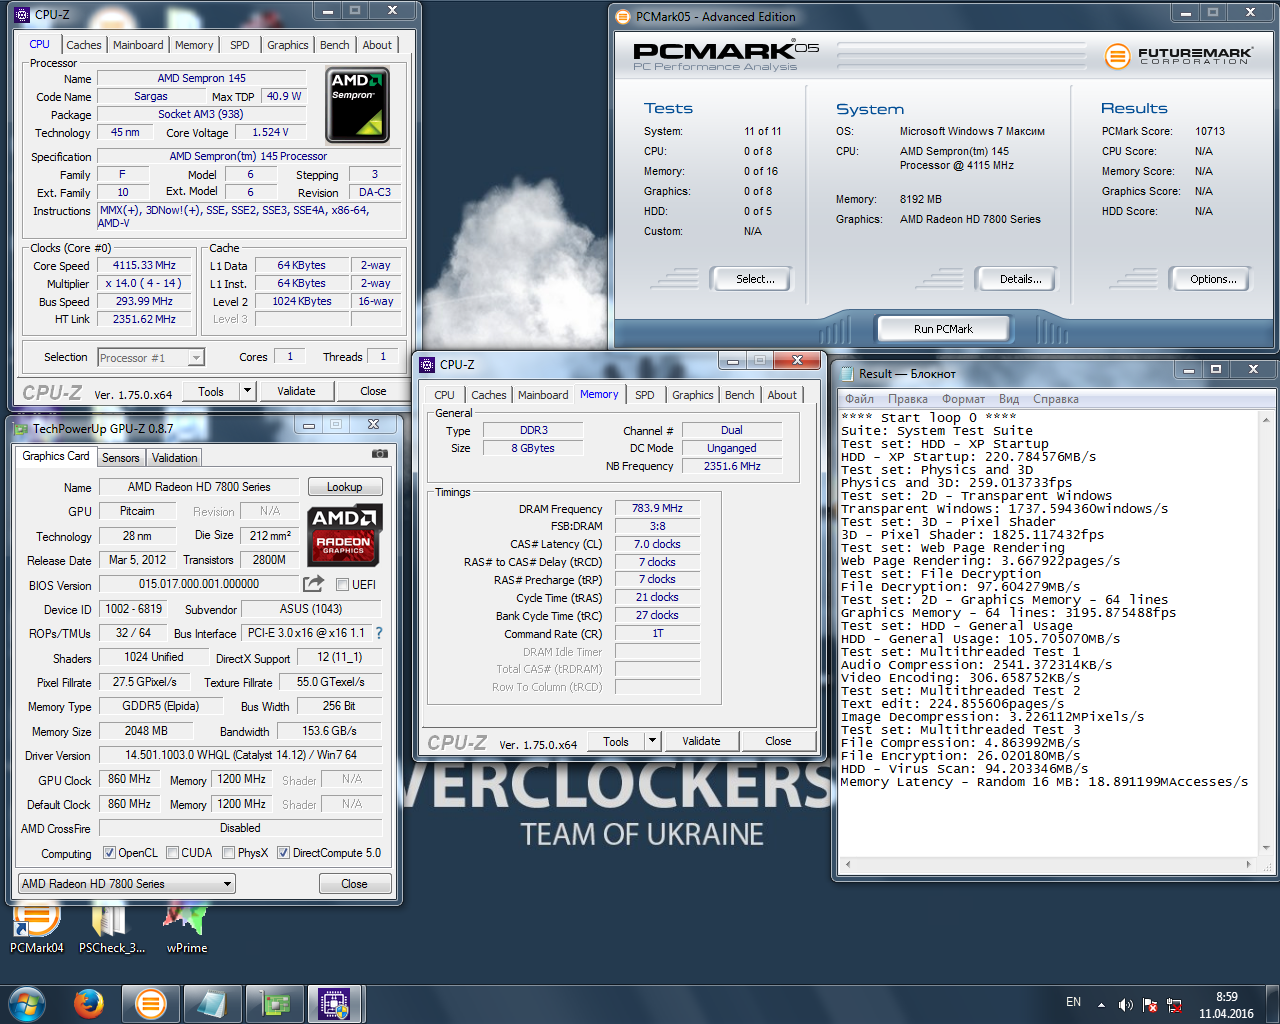Toggle the DirectCompute 5.0 checkbox
Viewport: 1280px width, 1024px height.
[284, 853]
